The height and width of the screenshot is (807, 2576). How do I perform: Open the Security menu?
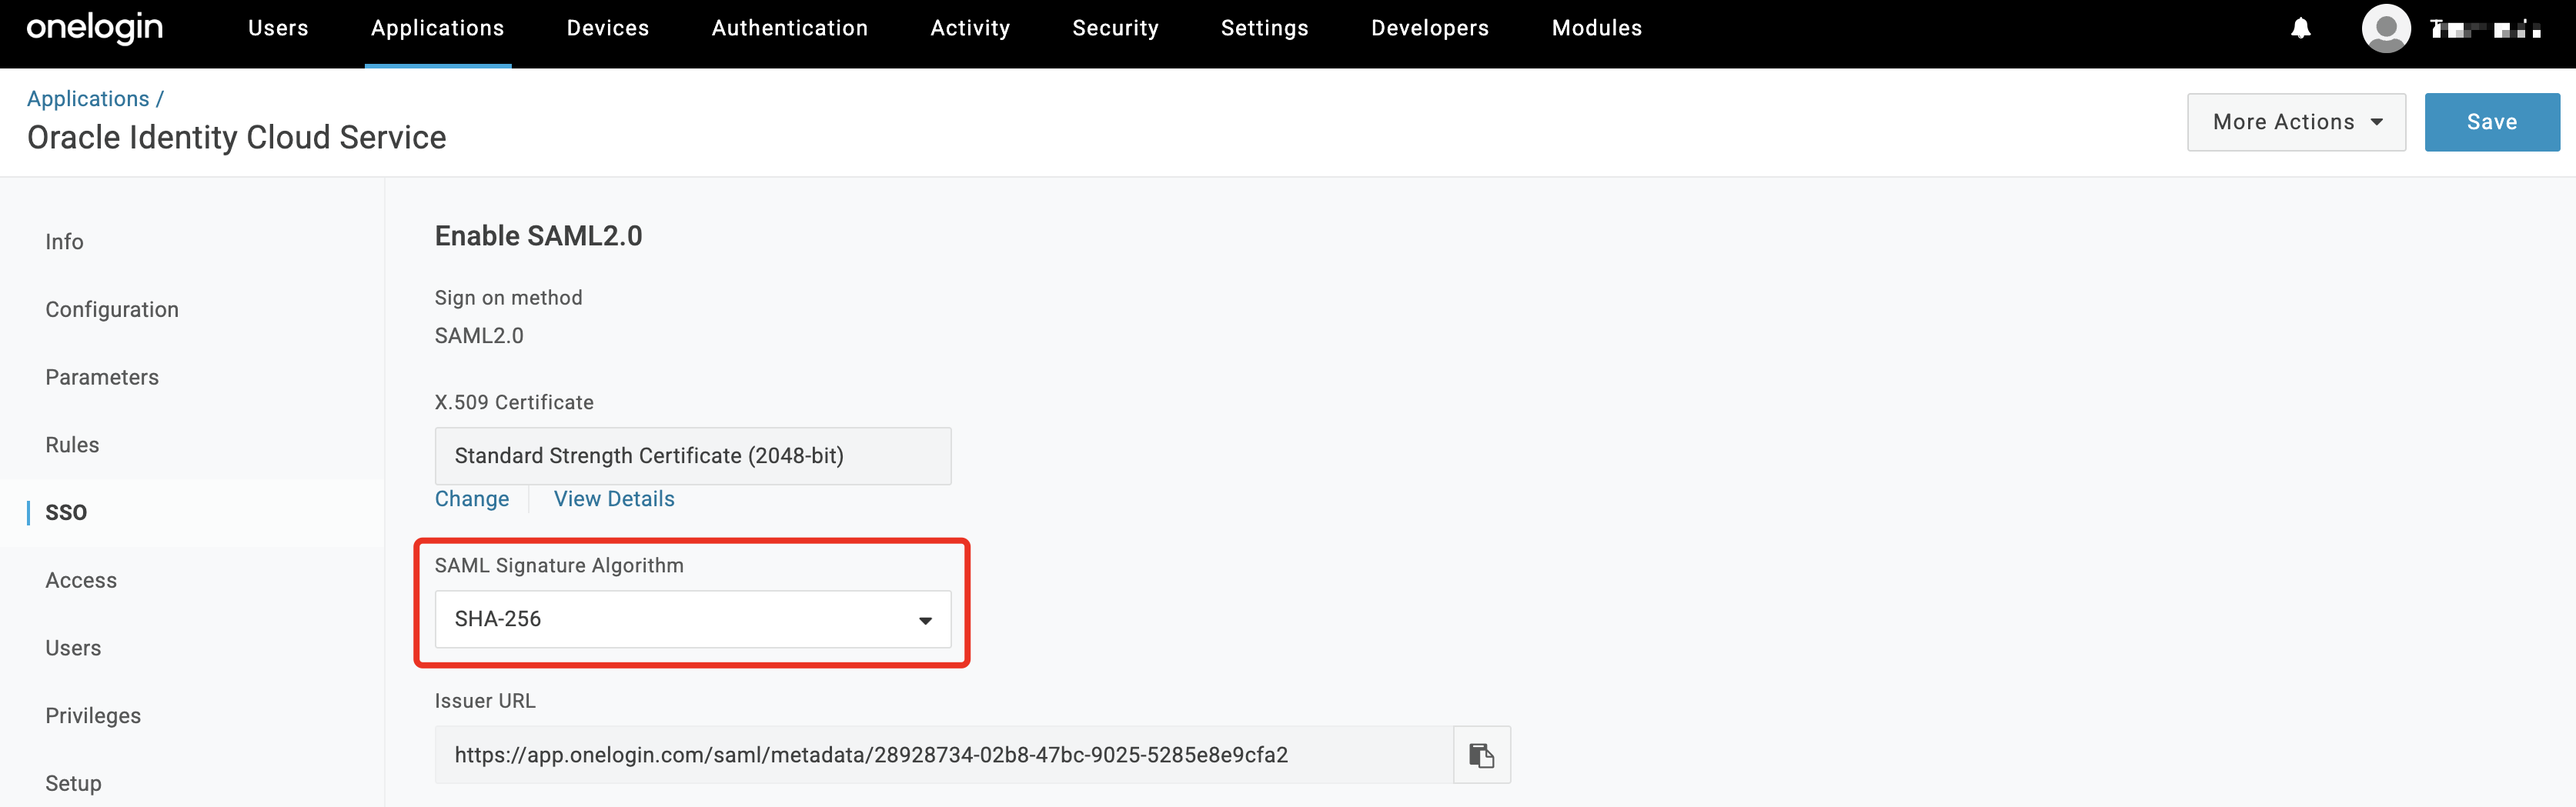pyautogui.click(x=1115, y=28)
